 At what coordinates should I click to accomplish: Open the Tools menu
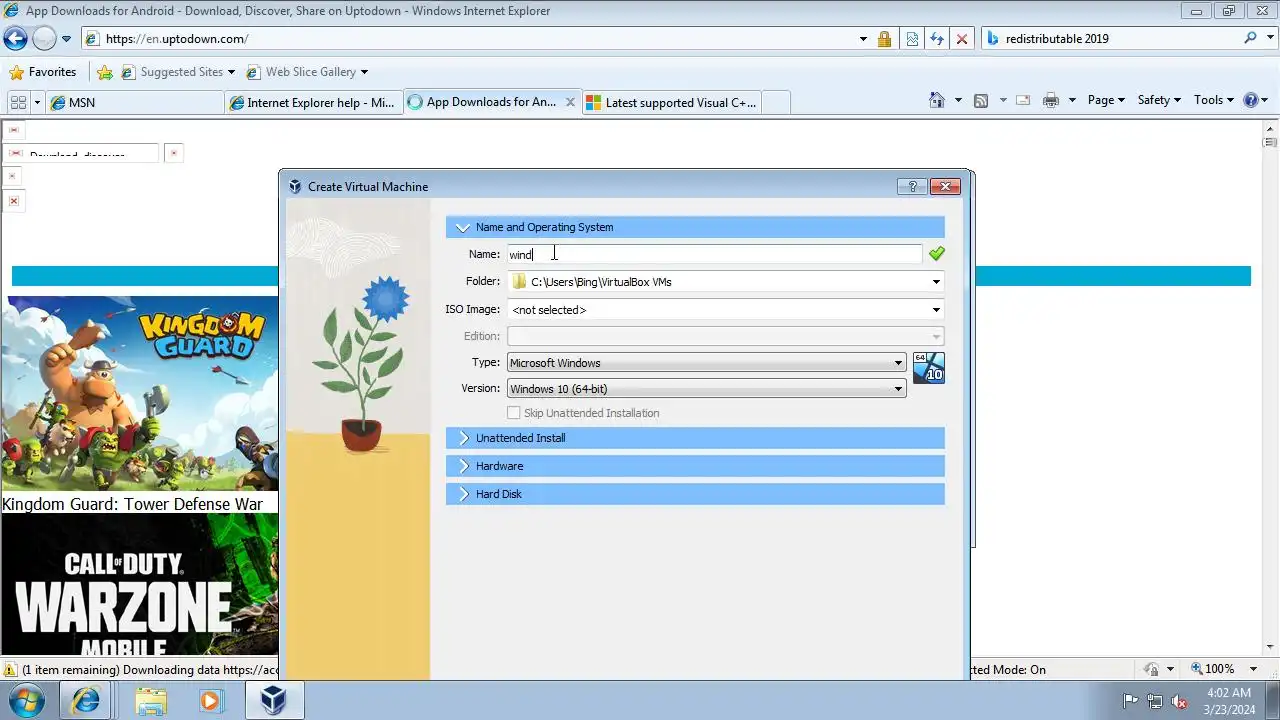[x=1214, y=100]
